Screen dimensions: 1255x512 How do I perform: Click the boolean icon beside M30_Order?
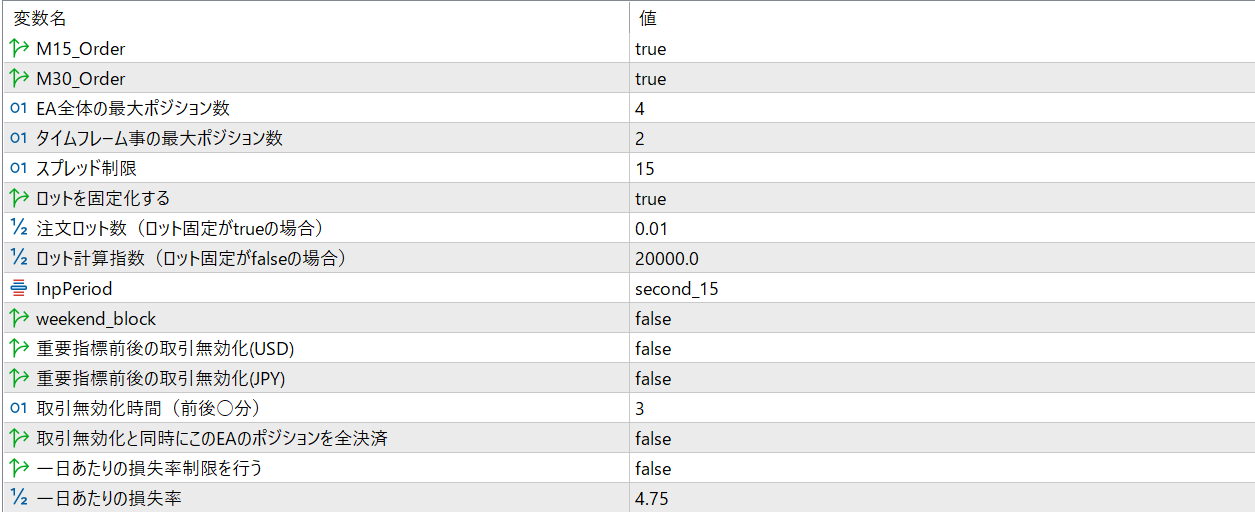19,78
